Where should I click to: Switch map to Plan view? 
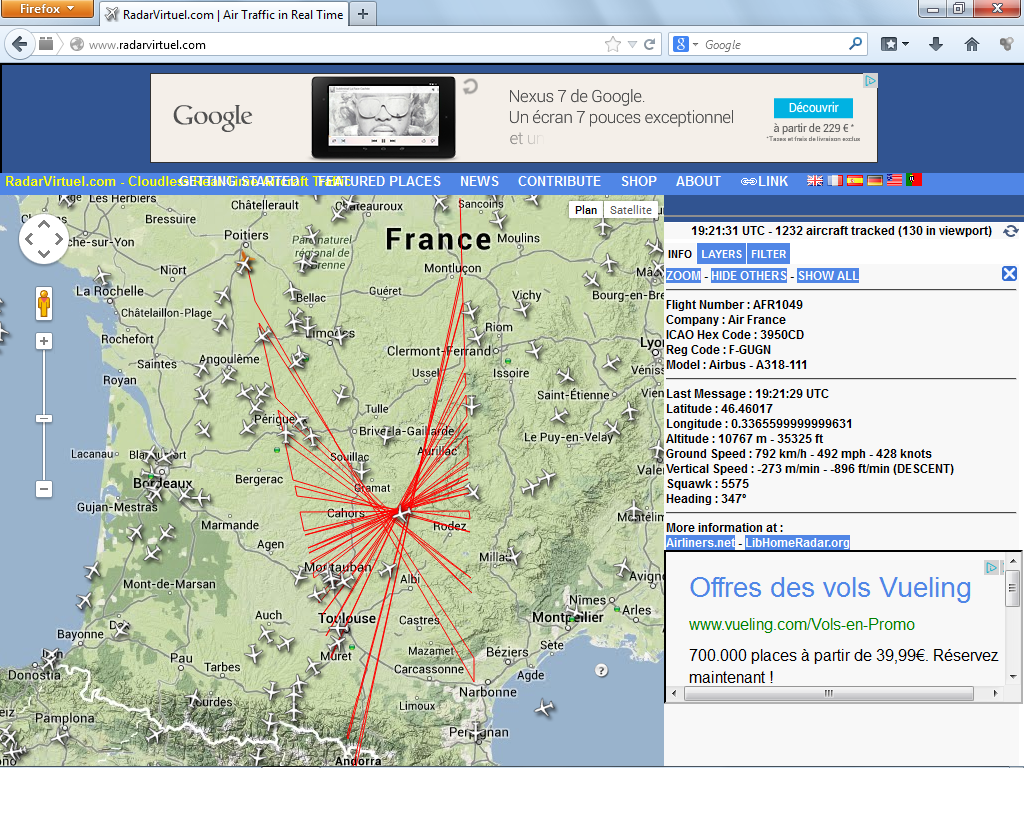(586, 210)
